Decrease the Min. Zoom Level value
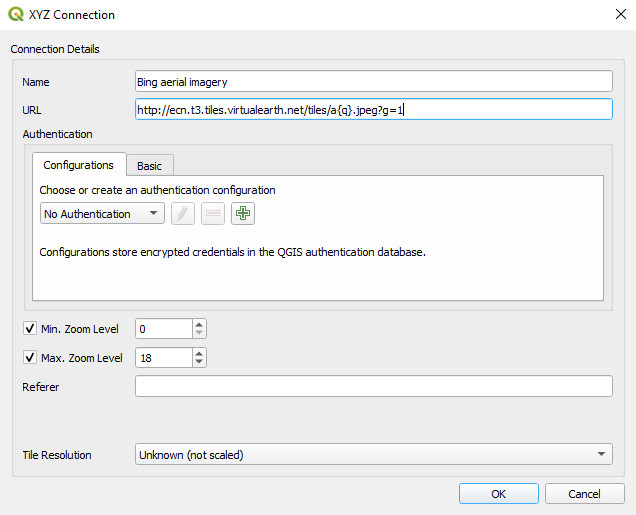This screenshot has width=636, height=515. coord(199,333)
